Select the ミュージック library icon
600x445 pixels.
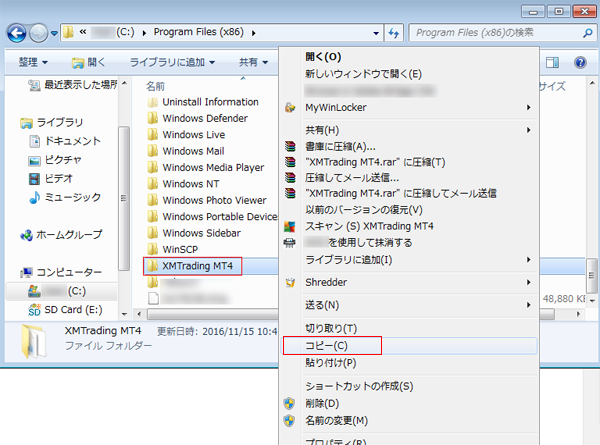click(x=35, y=198)
